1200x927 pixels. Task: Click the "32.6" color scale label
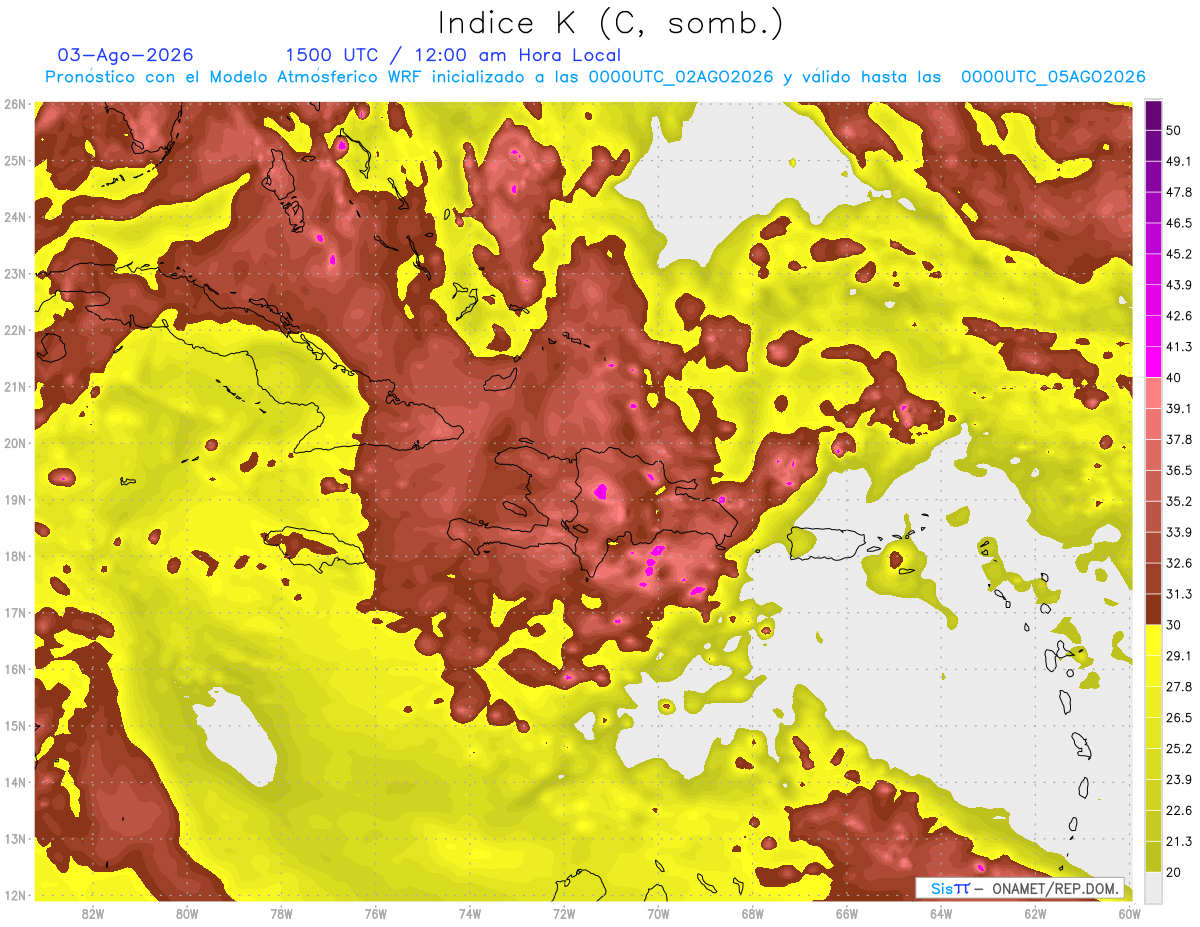1178,563
